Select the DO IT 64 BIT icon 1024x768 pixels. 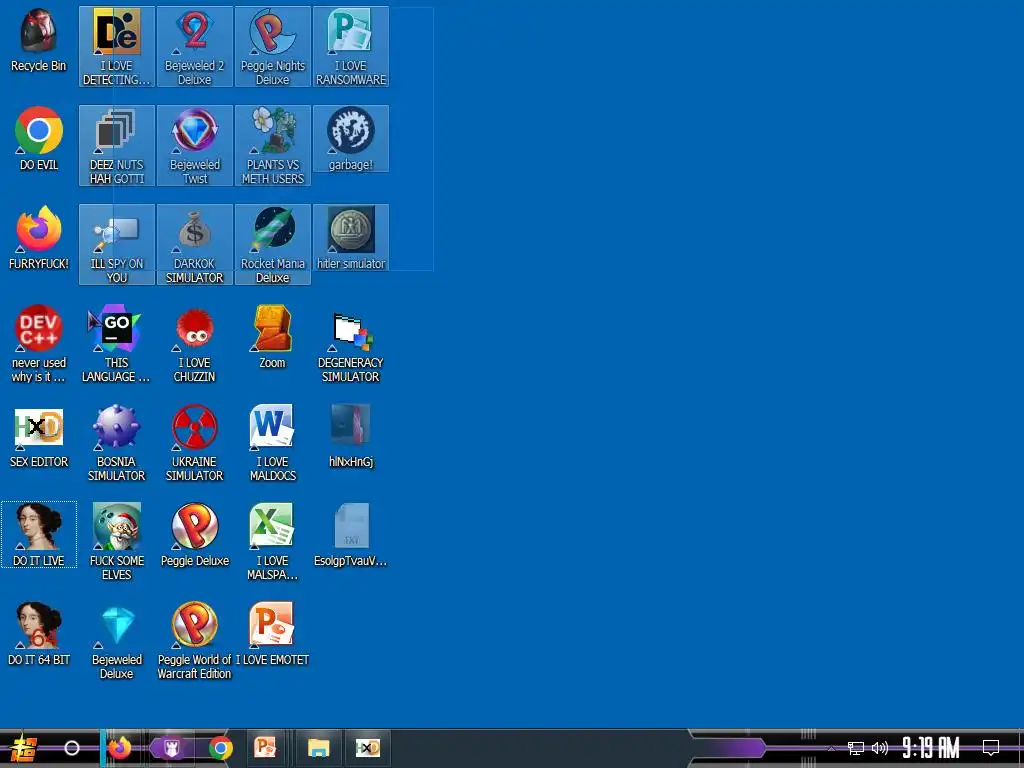[x=39, y=633]
